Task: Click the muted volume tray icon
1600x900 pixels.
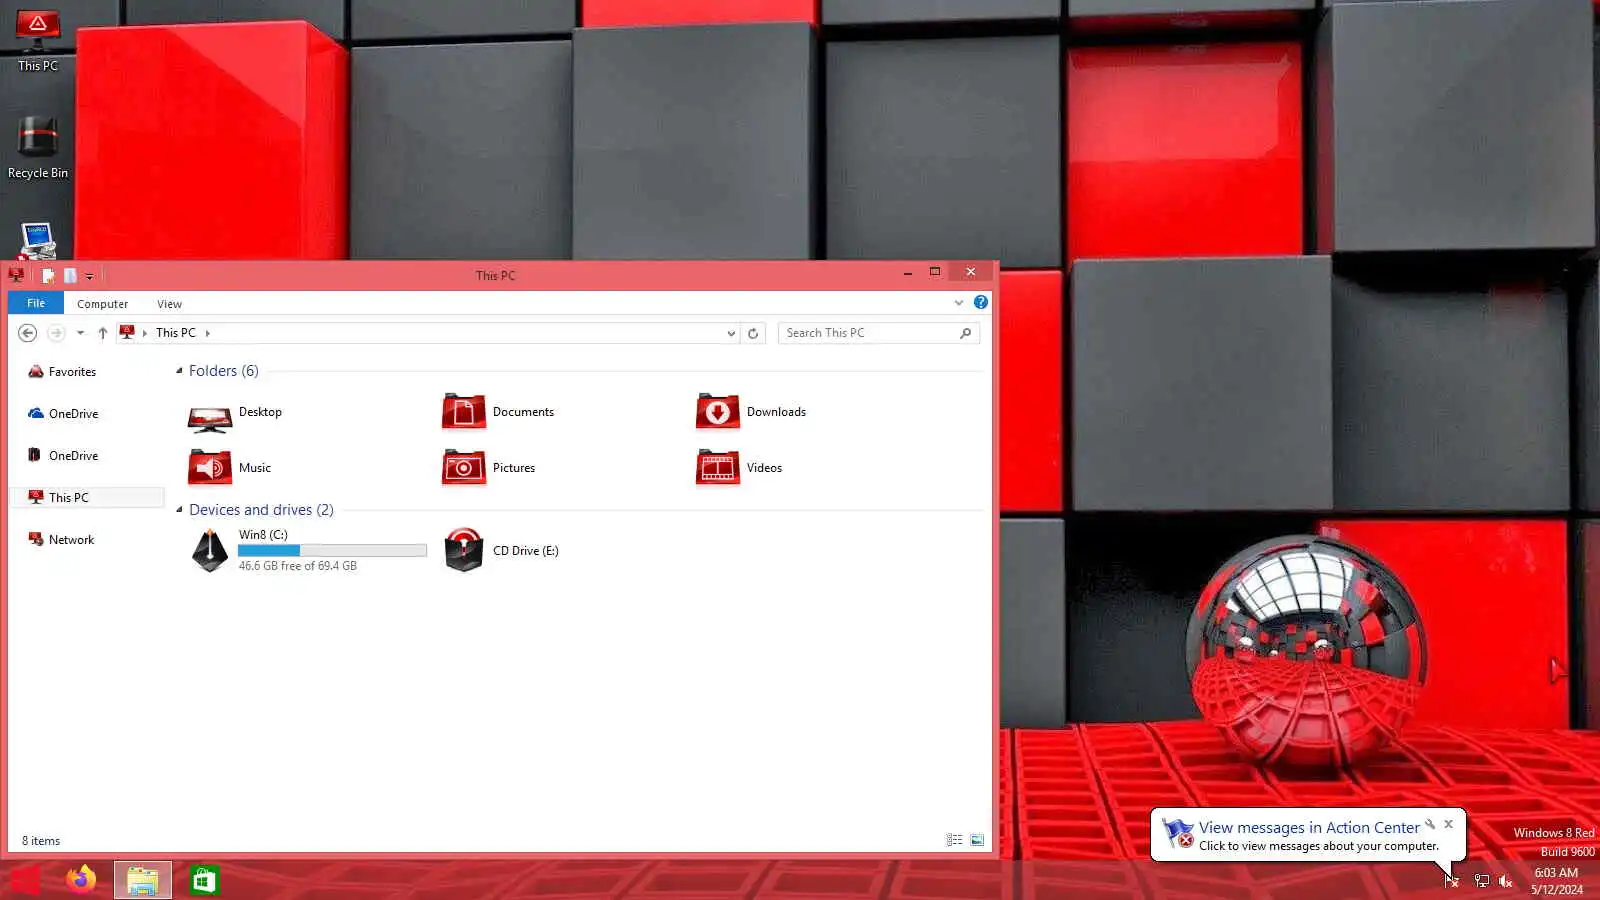Action: [x=1506, y=881]
